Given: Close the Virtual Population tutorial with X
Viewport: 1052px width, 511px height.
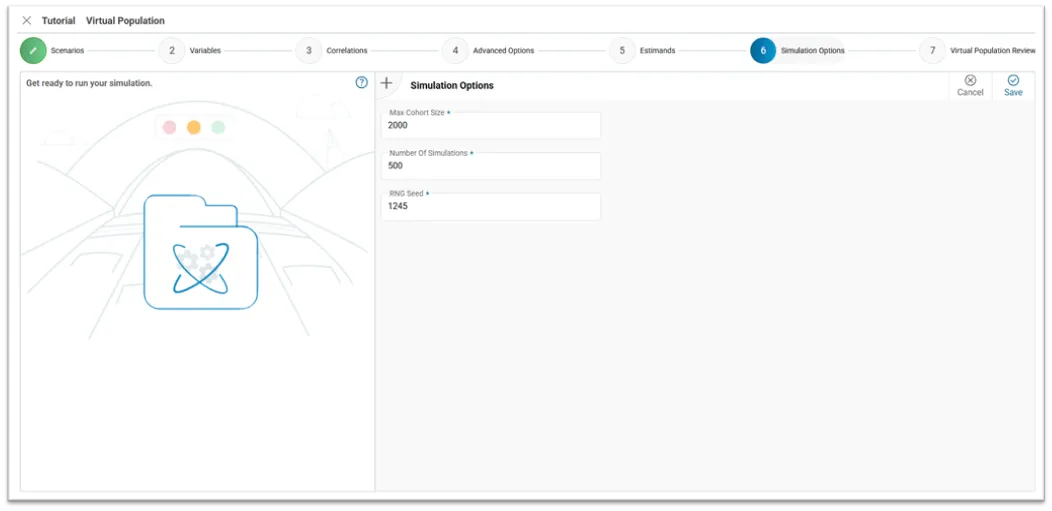Looking at the screenshot, I should click(x=27, y=20).
